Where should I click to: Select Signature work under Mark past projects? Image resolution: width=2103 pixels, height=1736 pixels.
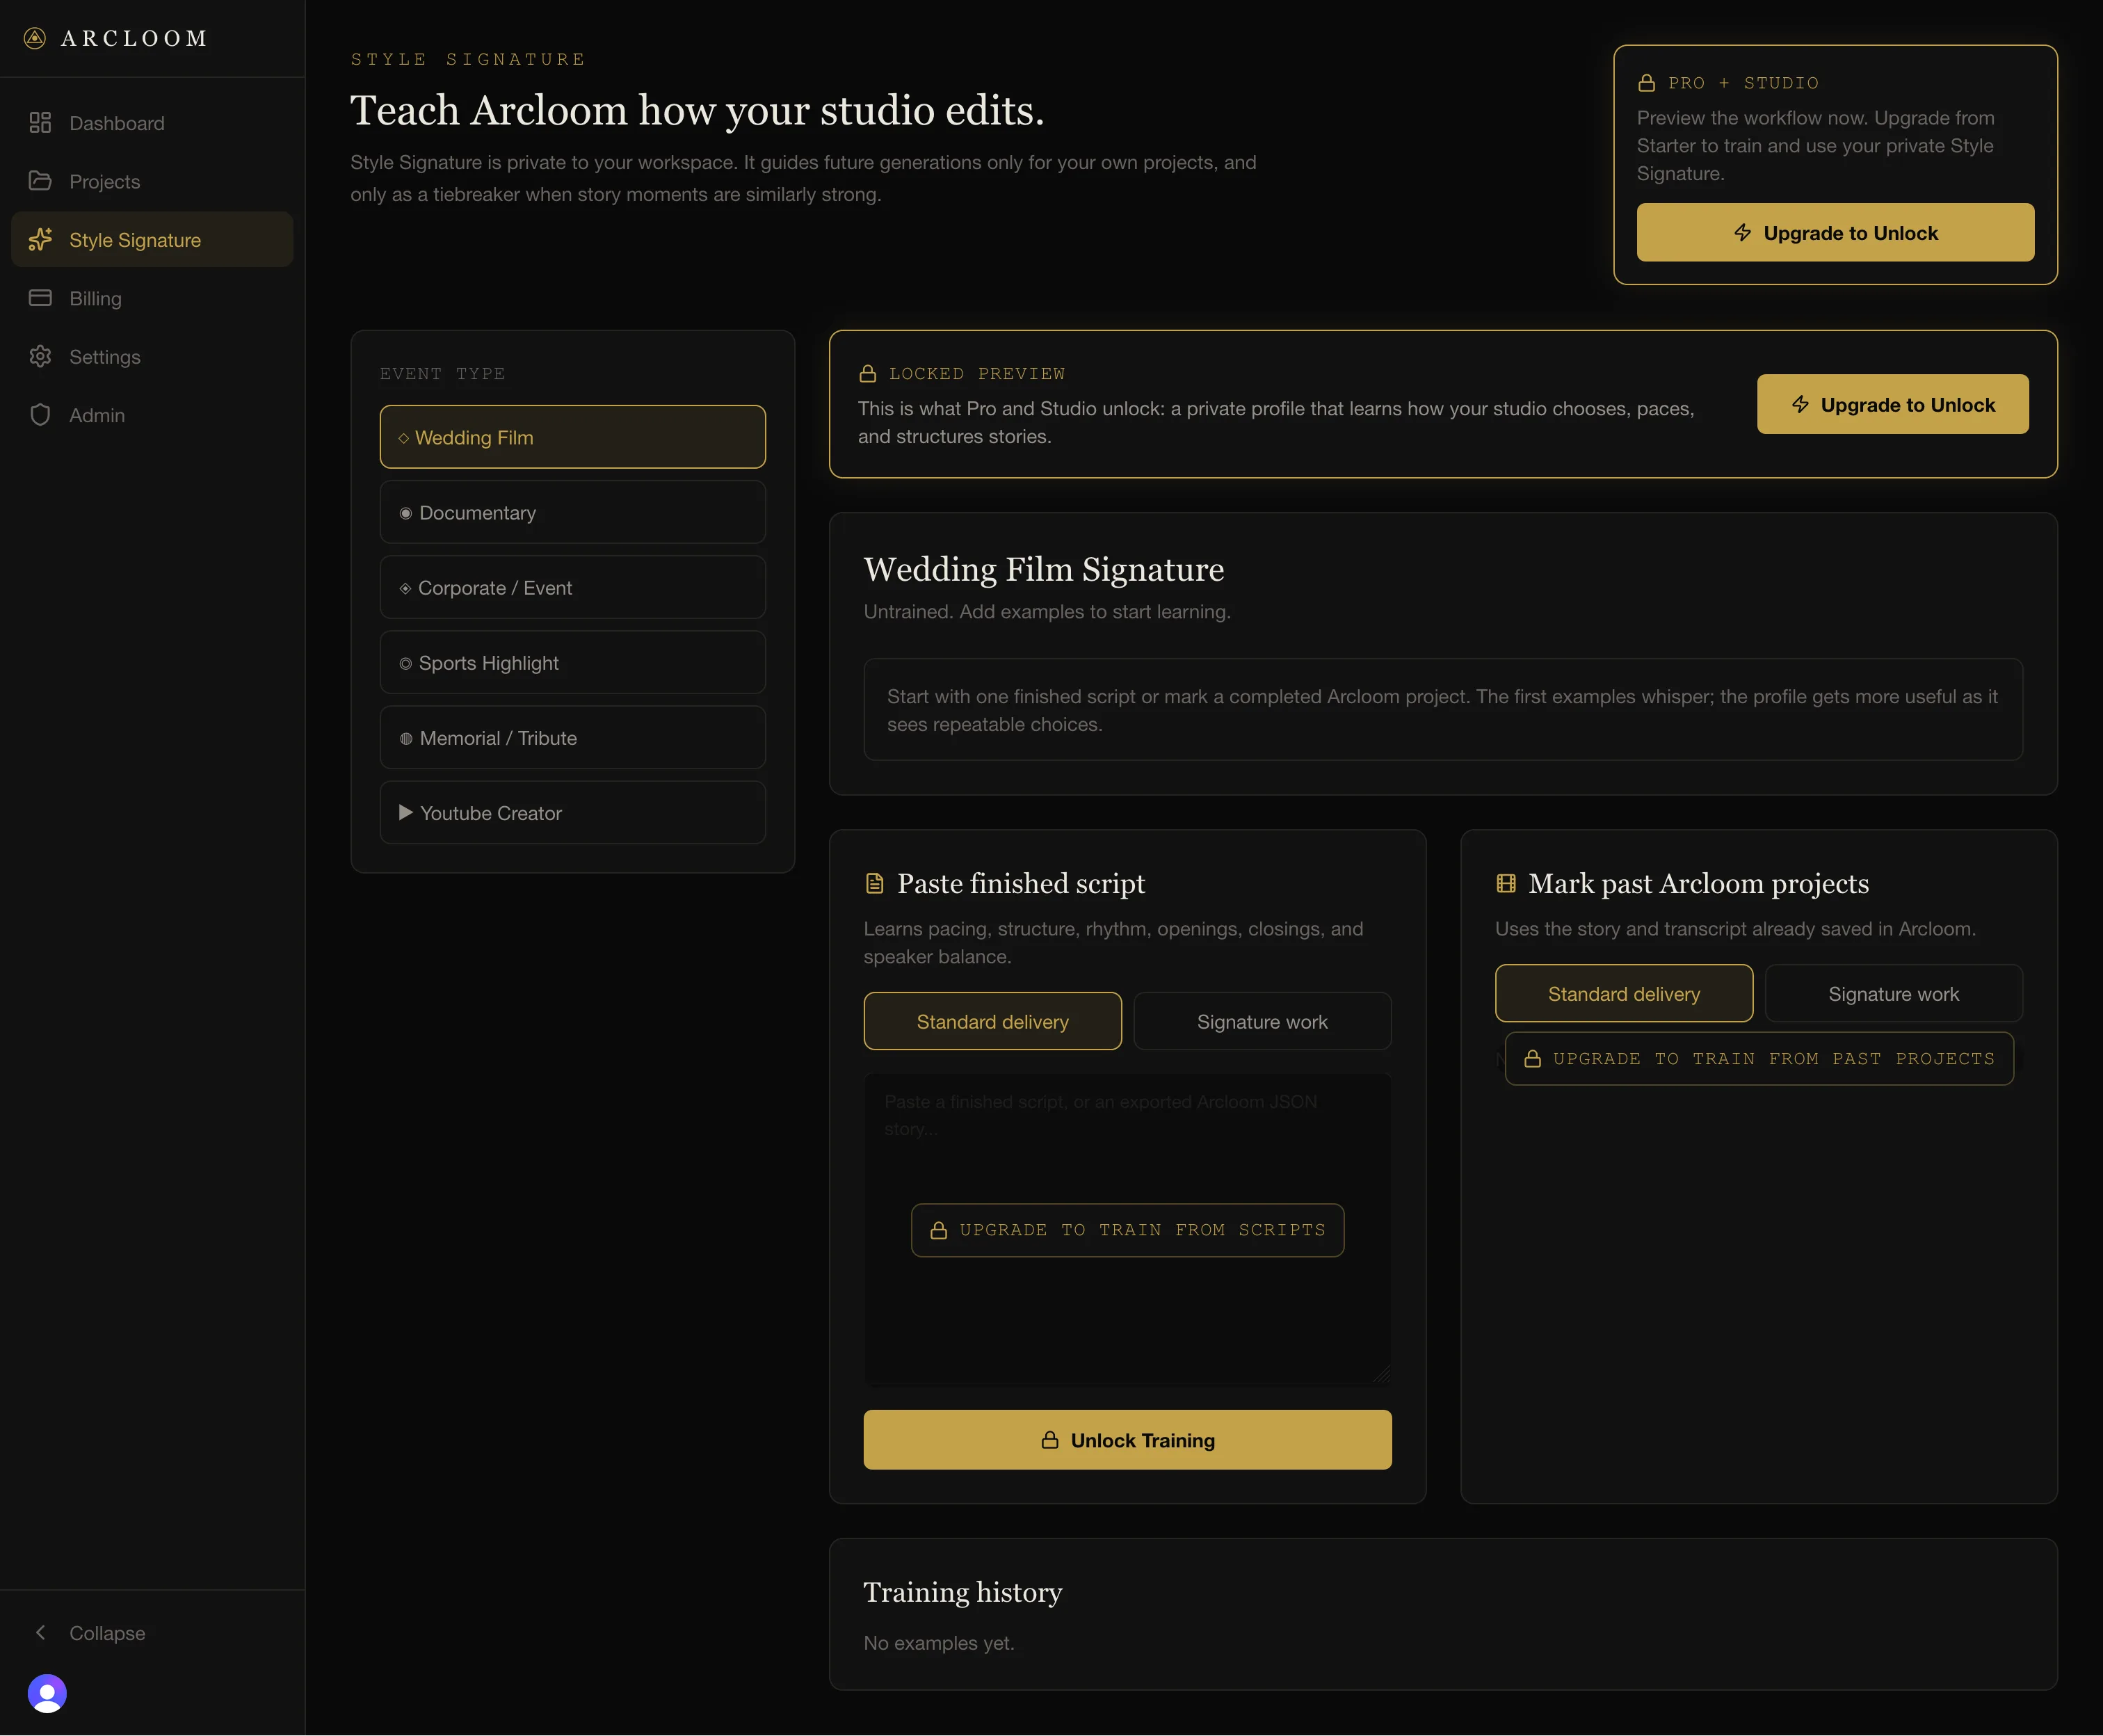pos(1893,993)
